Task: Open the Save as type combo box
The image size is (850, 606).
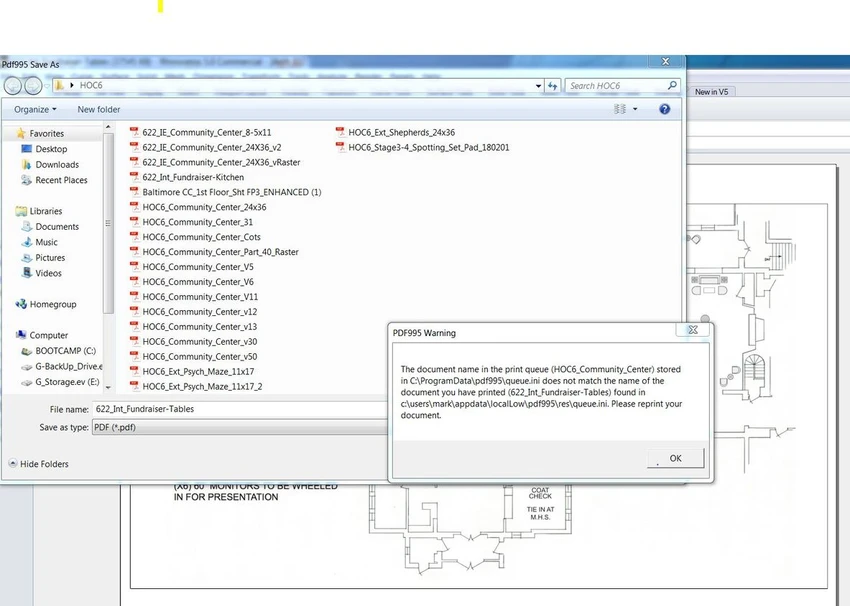Action: point(241,428)
